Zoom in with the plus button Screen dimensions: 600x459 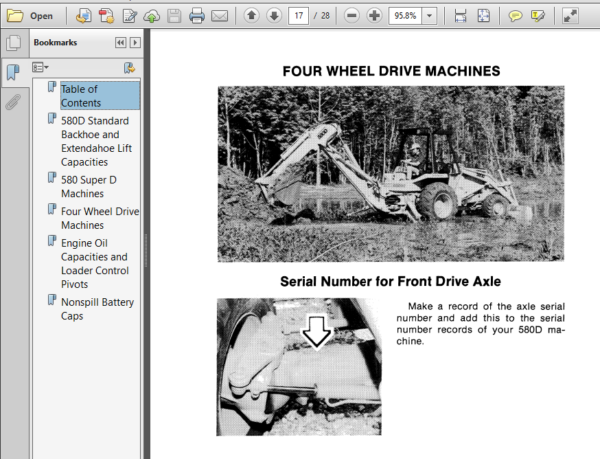(374, 16)
